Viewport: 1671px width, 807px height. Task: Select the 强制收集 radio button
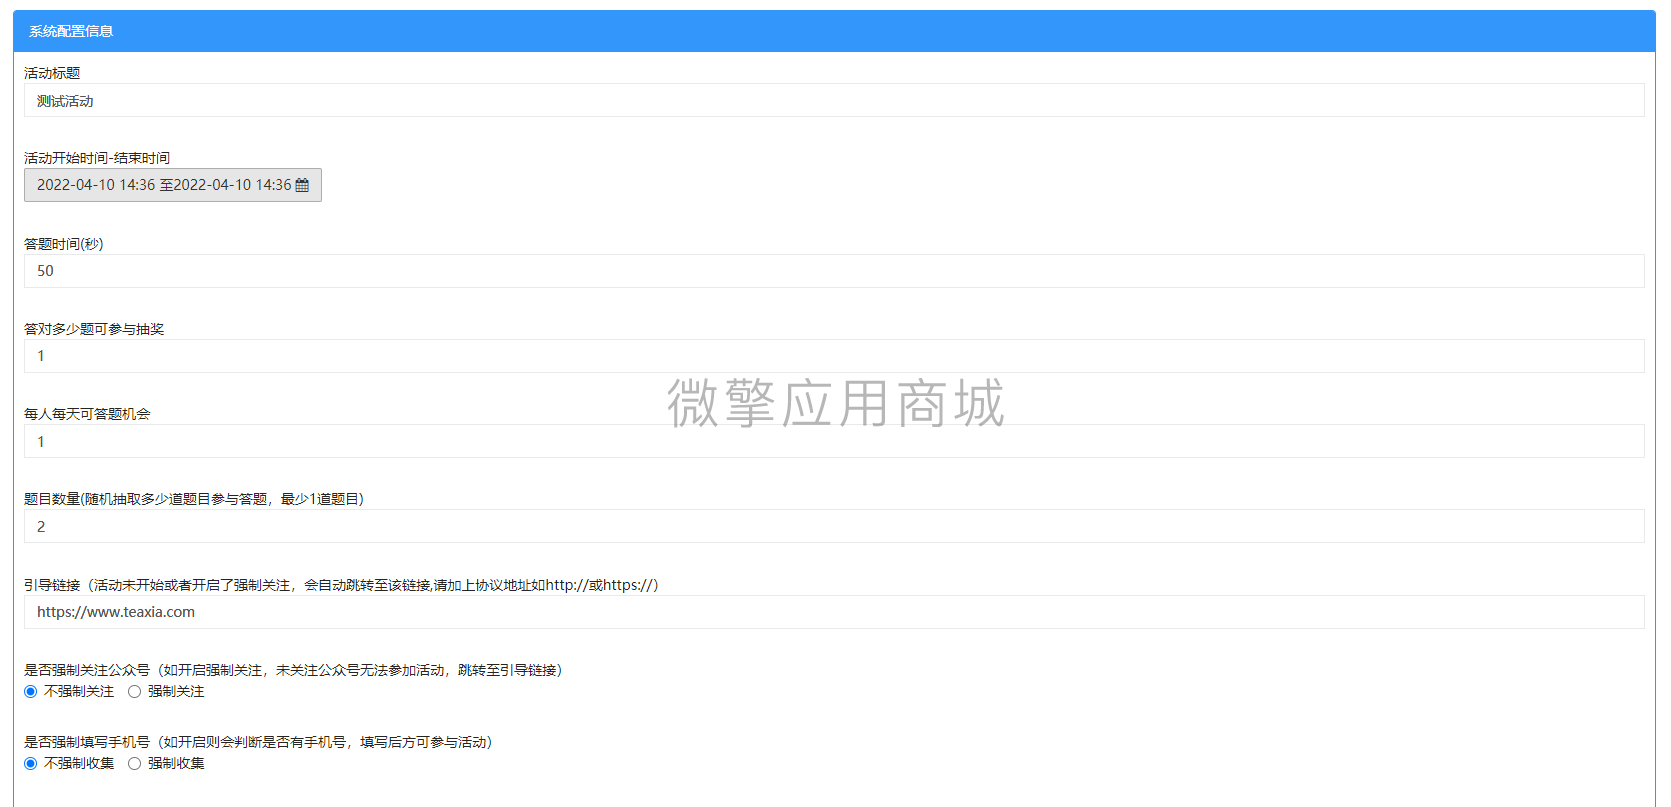134,764
